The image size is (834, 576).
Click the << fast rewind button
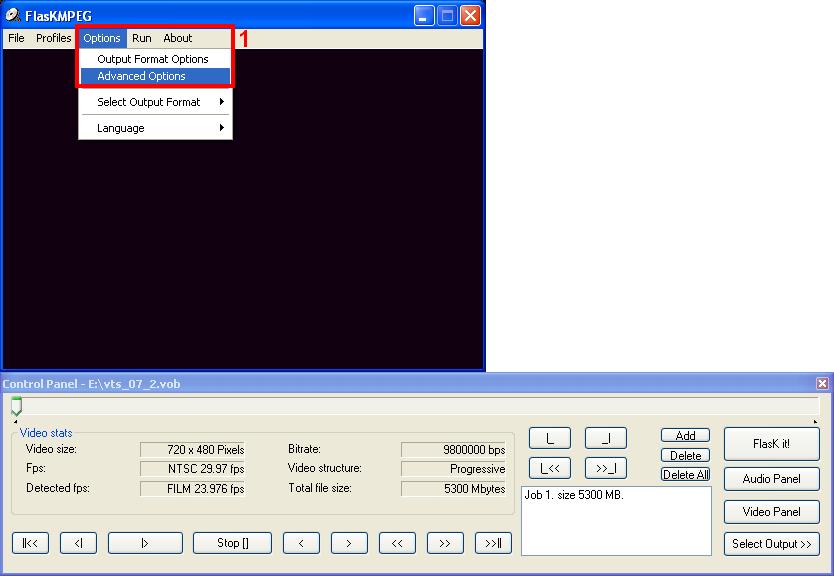pyautogui.click(x=397, y=543)
